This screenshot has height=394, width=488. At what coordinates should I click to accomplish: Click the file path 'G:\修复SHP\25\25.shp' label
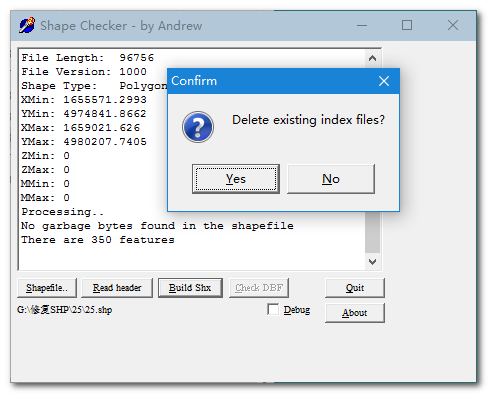[64, 310]
